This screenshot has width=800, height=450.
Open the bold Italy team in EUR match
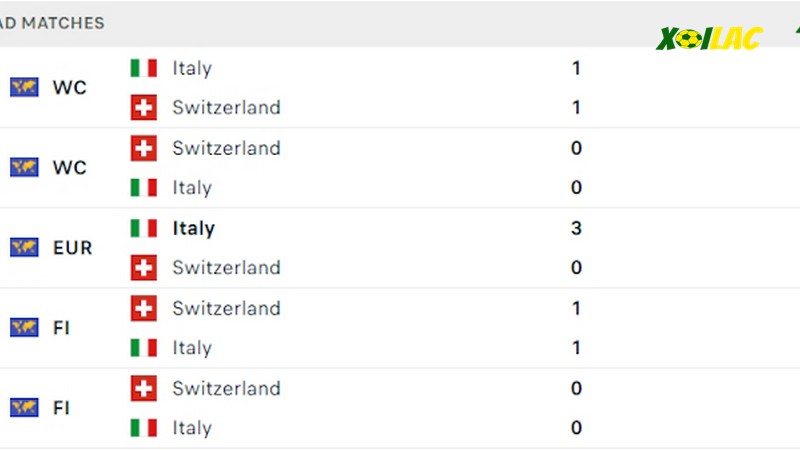point(193,228)
